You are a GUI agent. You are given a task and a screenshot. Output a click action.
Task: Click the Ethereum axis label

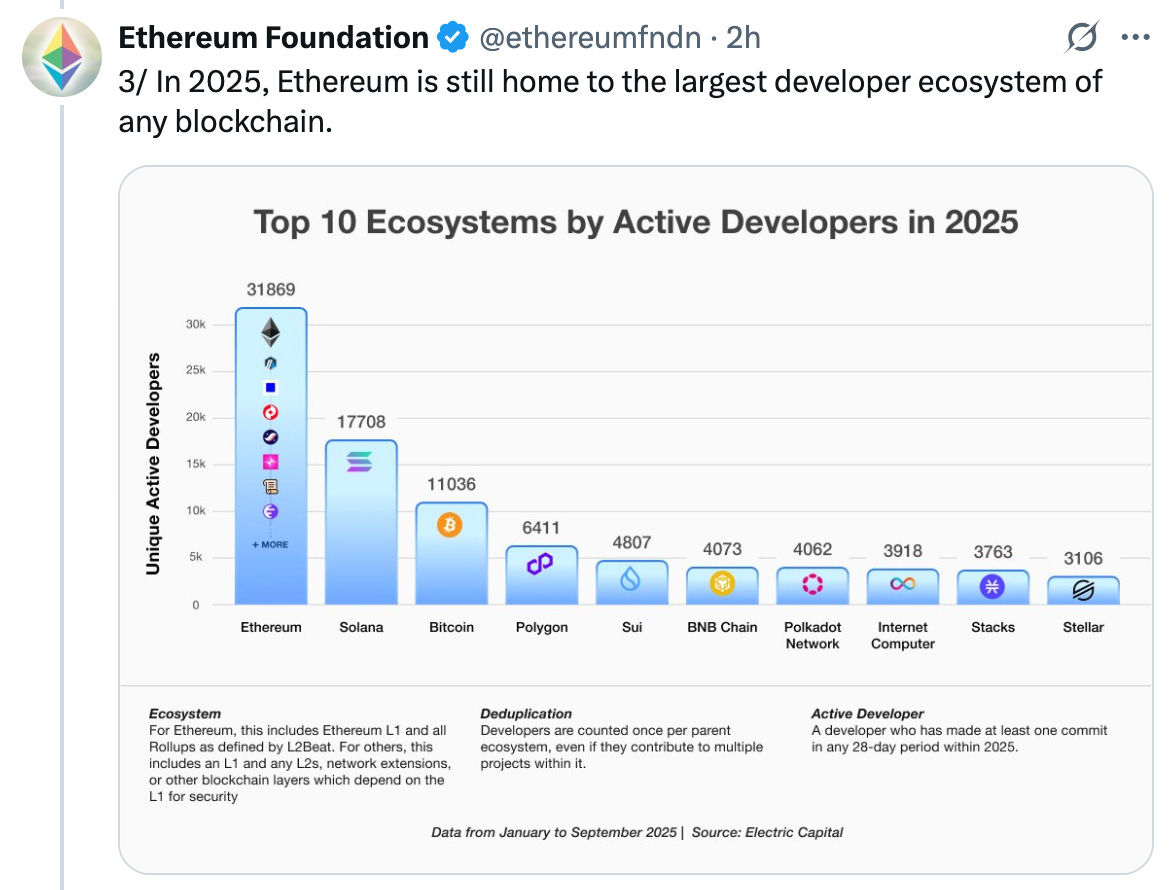point(271,627)
